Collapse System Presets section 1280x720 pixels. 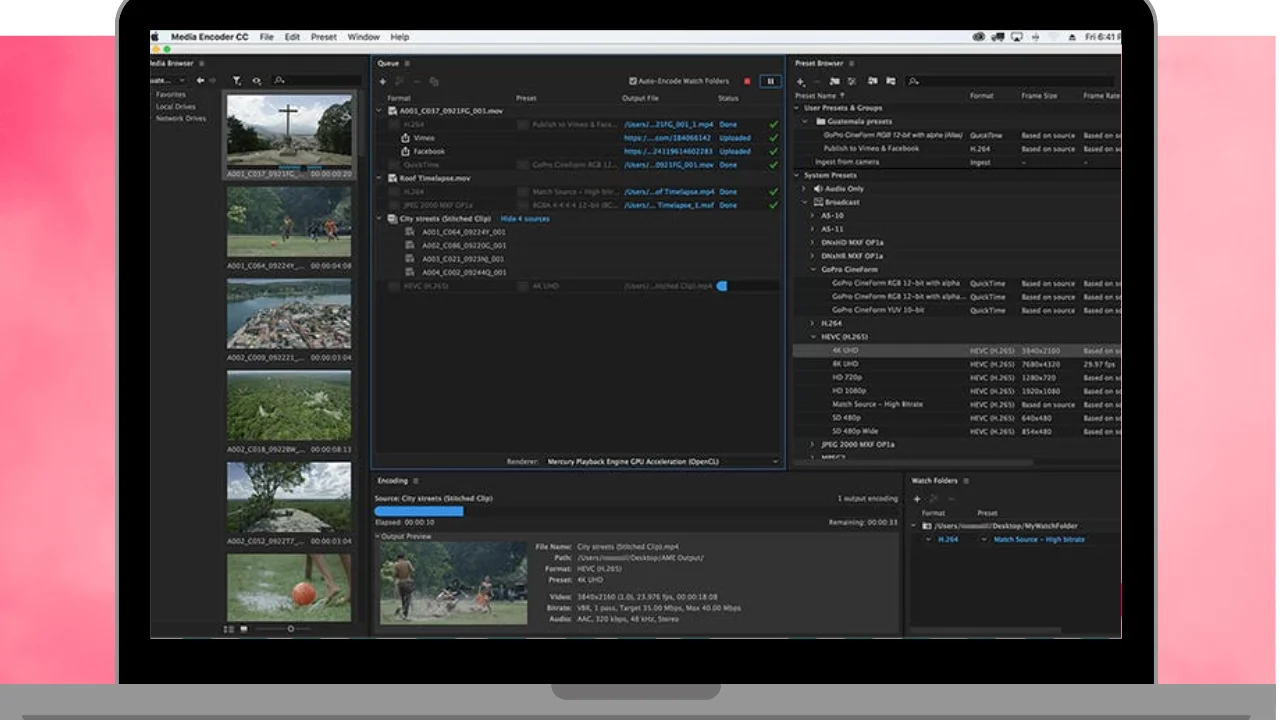click(797, 175)
